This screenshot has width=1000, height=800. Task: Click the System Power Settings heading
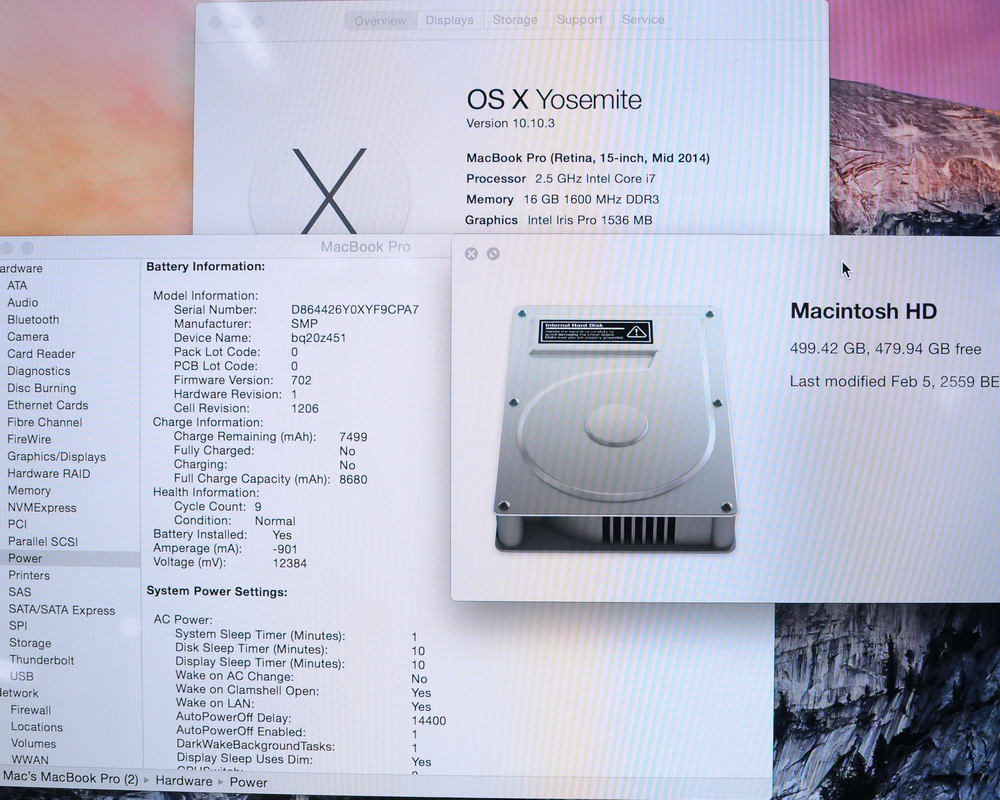[x=217, y=591]
